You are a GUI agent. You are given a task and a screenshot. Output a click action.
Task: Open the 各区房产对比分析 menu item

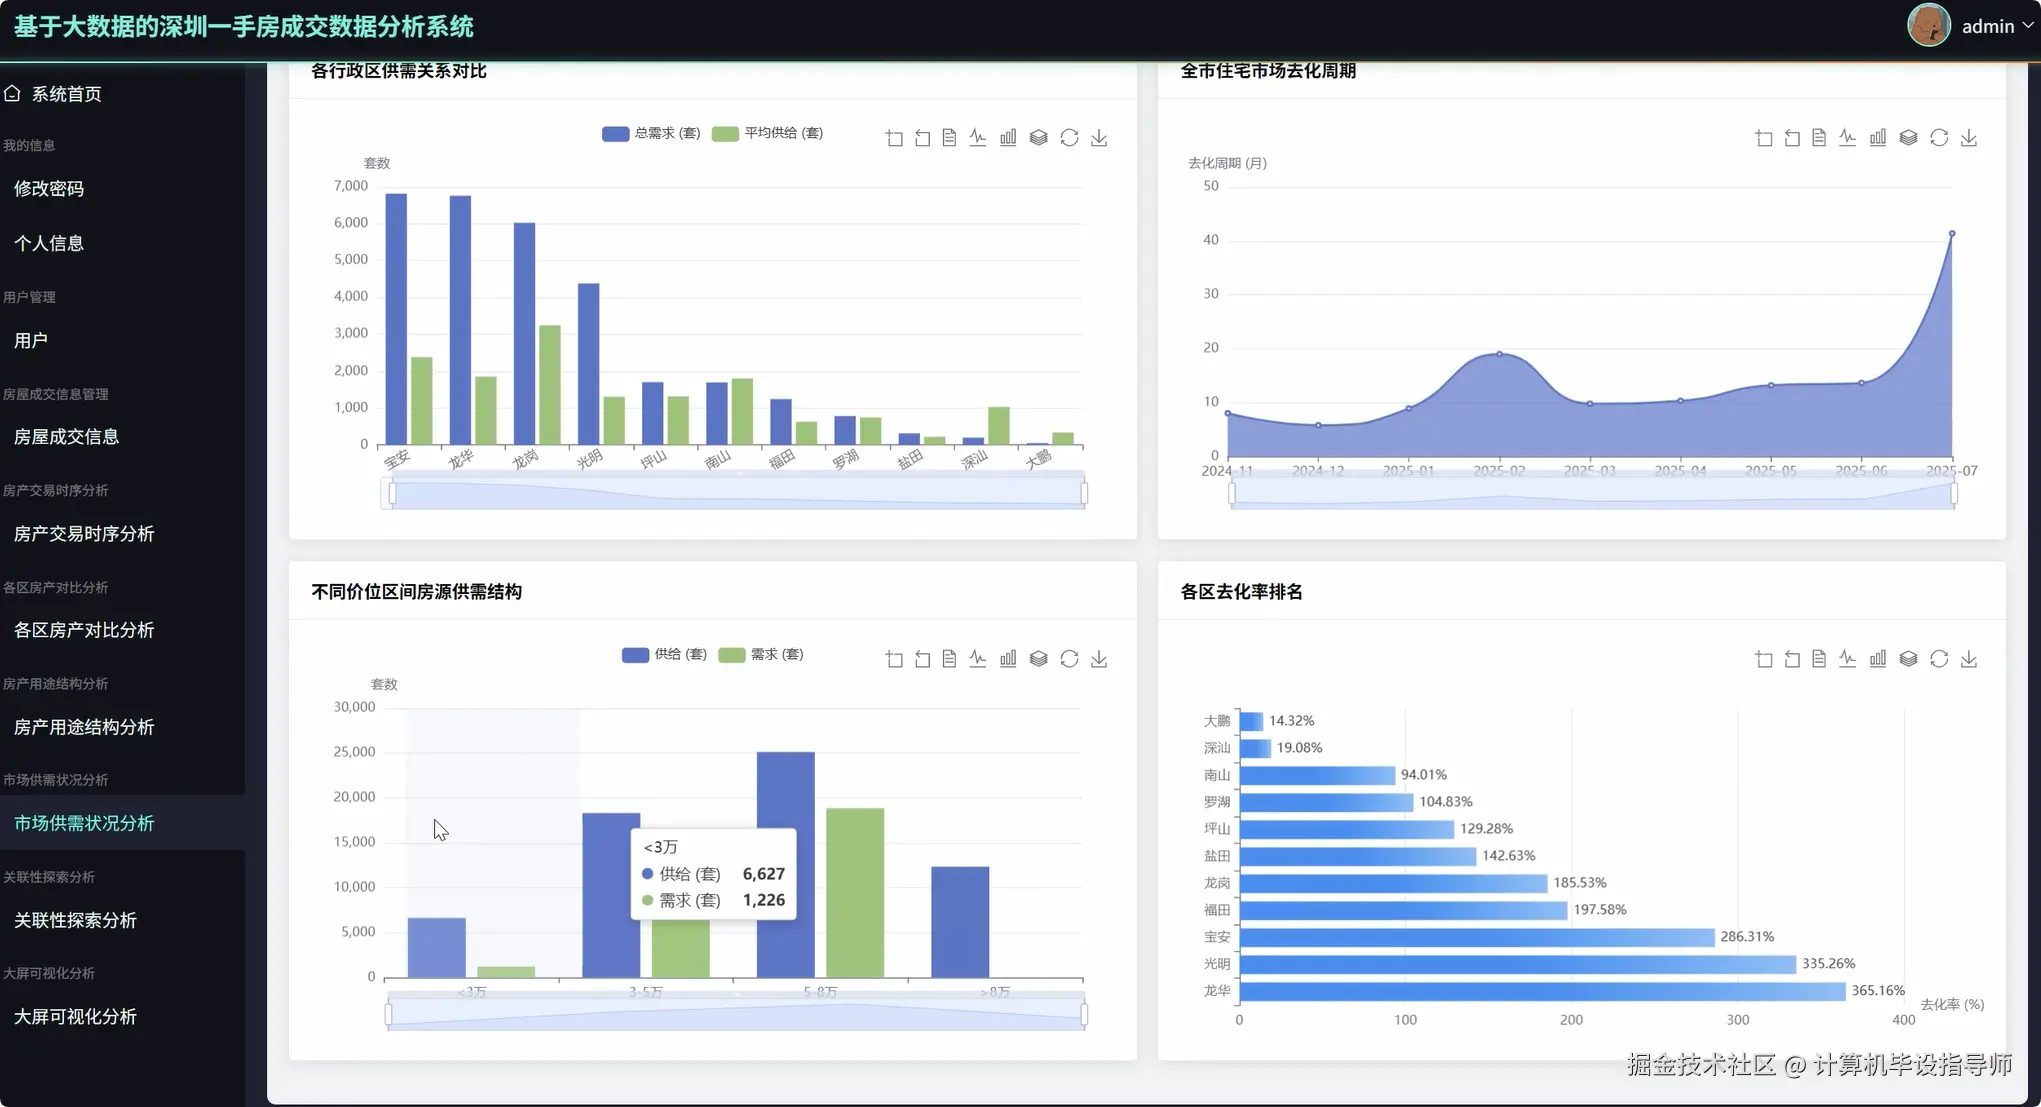pyautogui.click(x=84, y=630)
